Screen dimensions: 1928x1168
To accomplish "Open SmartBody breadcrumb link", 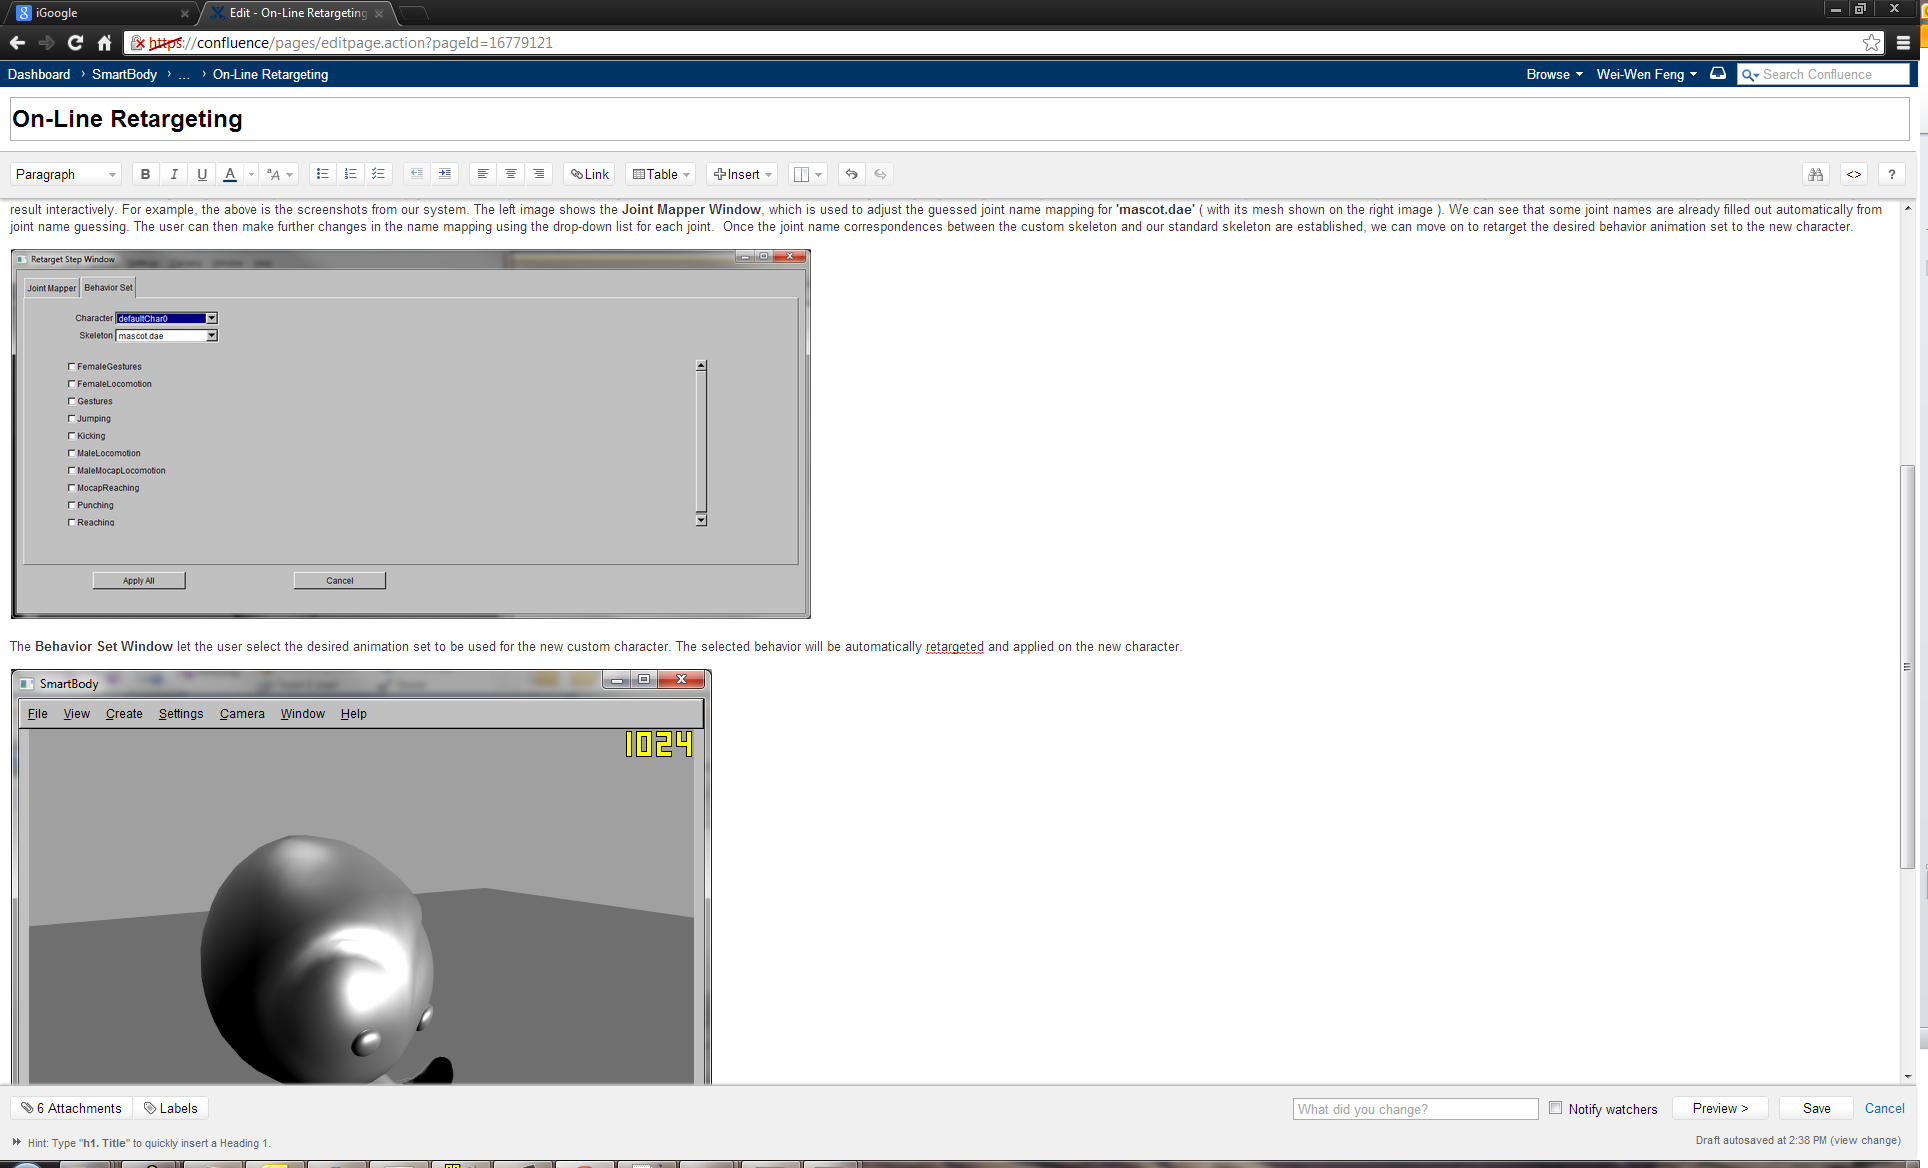I will [124, 74].
